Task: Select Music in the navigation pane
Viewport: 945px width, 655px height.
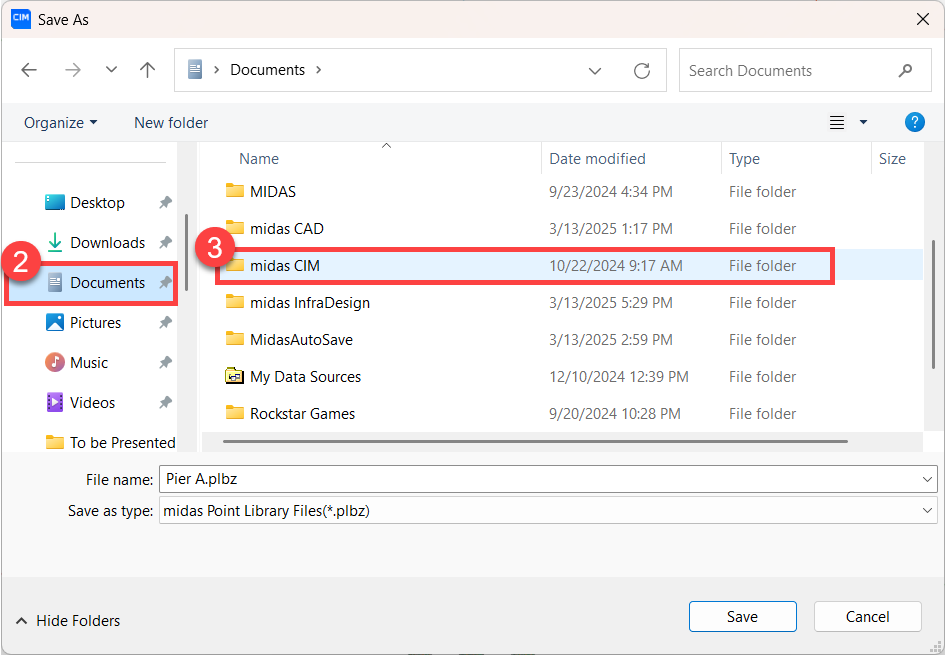Action: [x=89, y=363]
